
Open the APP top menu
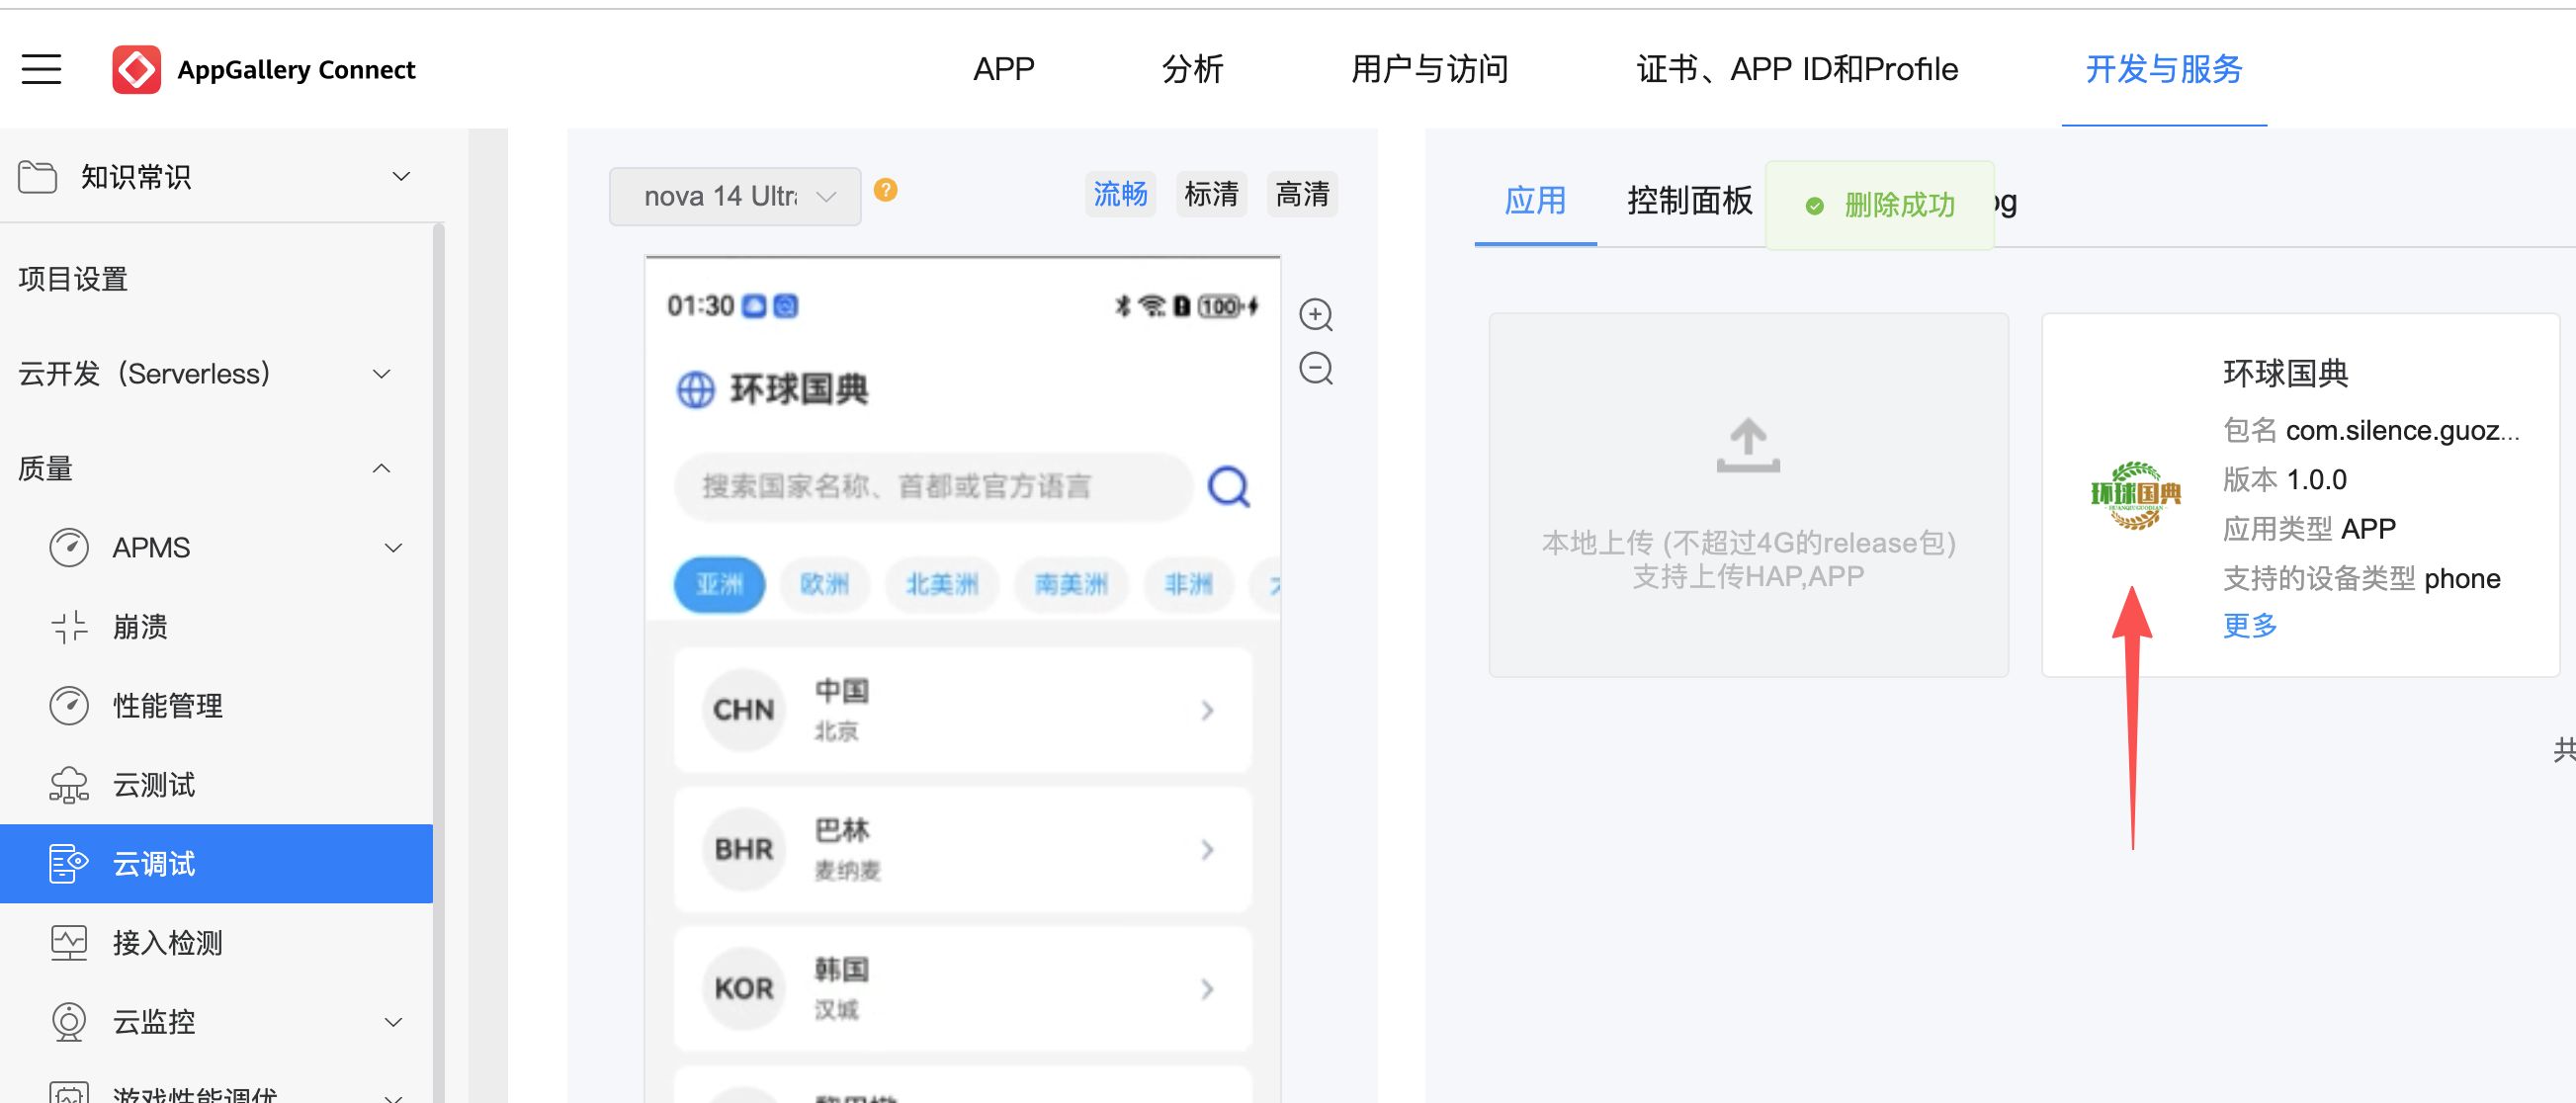click(1003, 69)
